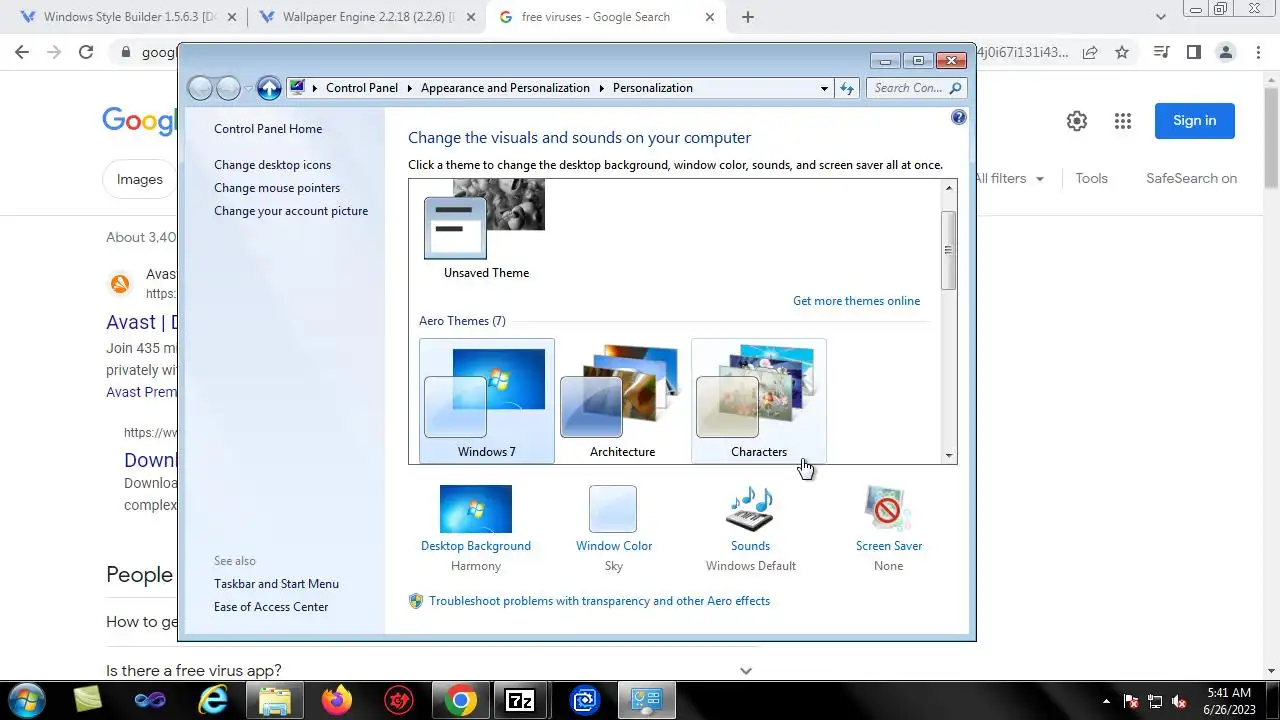This screenshot has height=720, width=1280.
Task: Show hidden system tray icons
Action: click(x=1106, y=701)
